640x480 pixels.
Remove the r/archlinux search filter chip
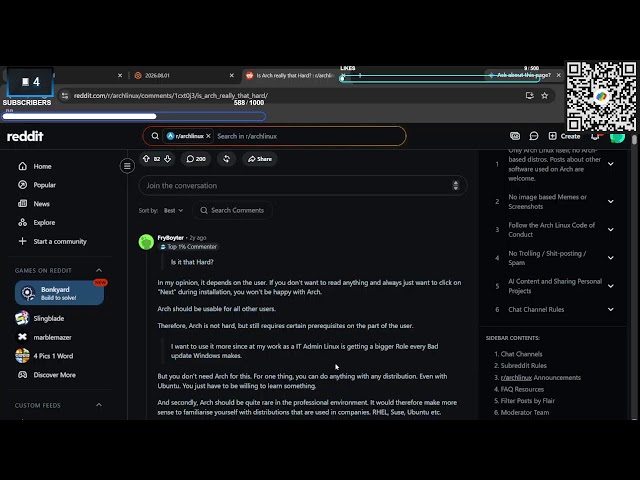click(x=208, y=136)
